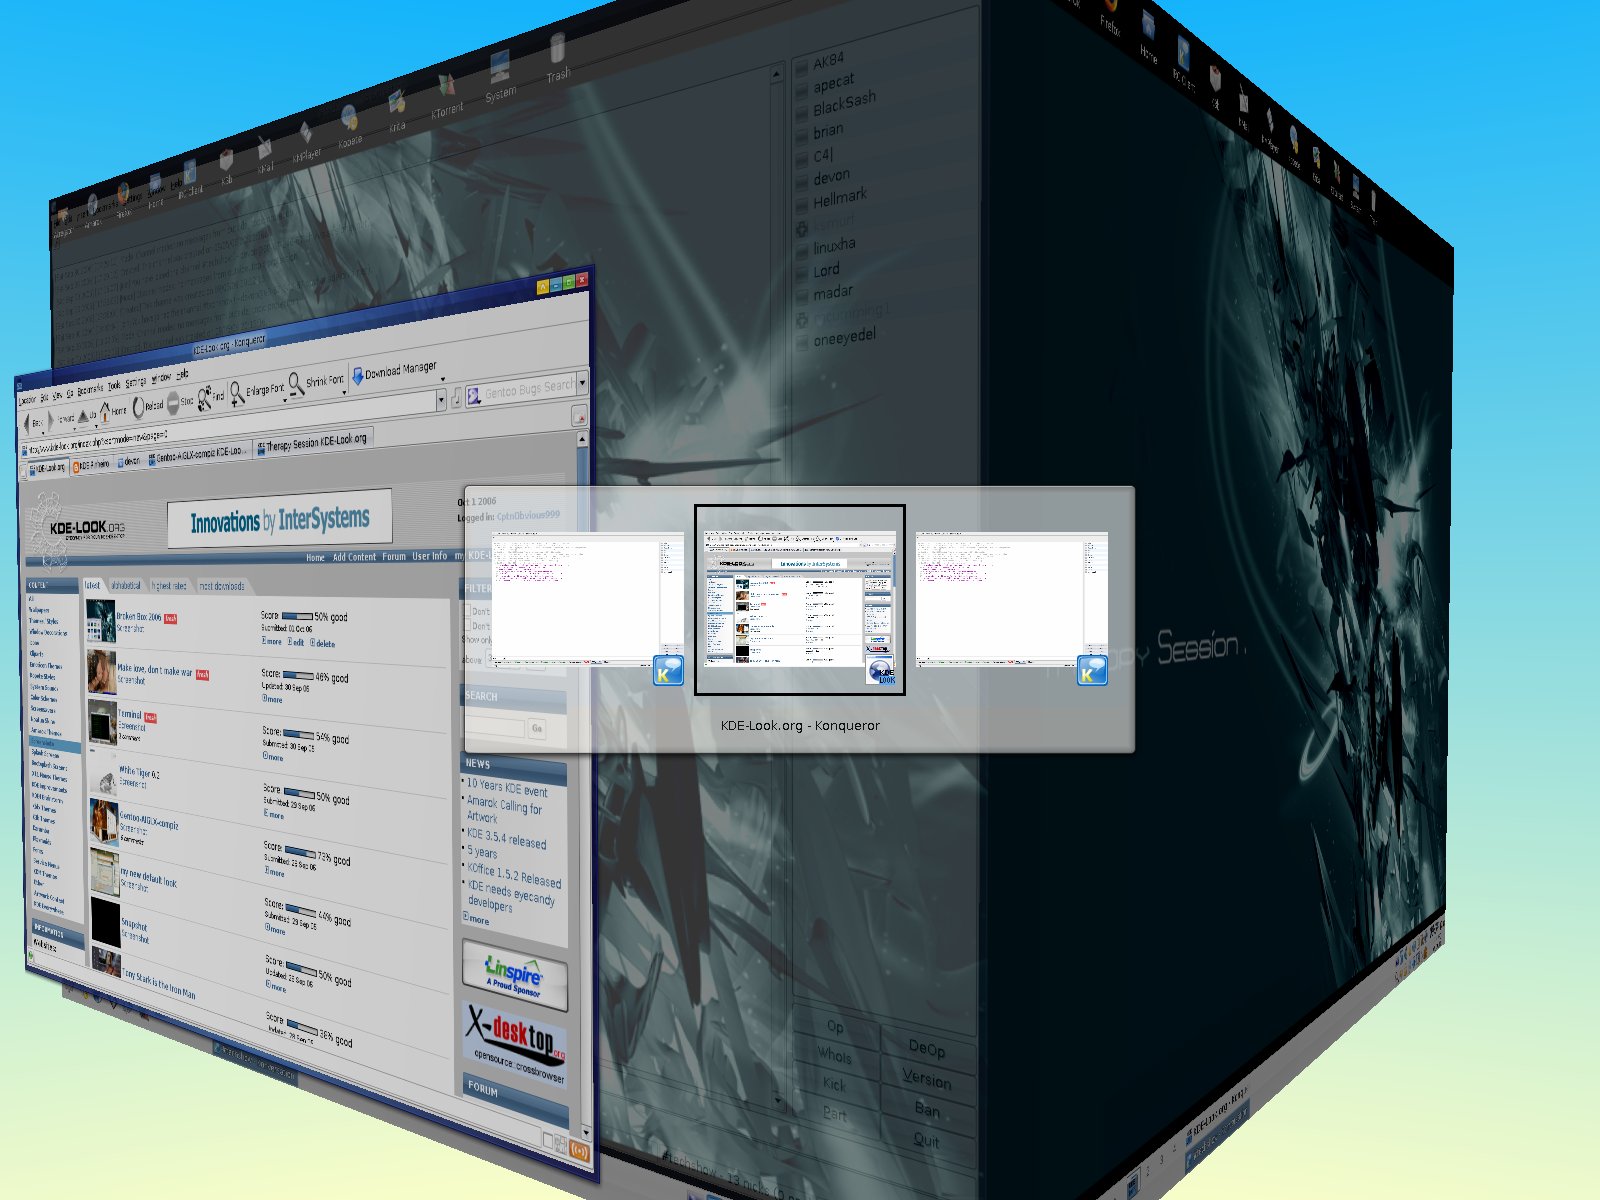Reload the page in Konqueror

(x=139, y=407)
